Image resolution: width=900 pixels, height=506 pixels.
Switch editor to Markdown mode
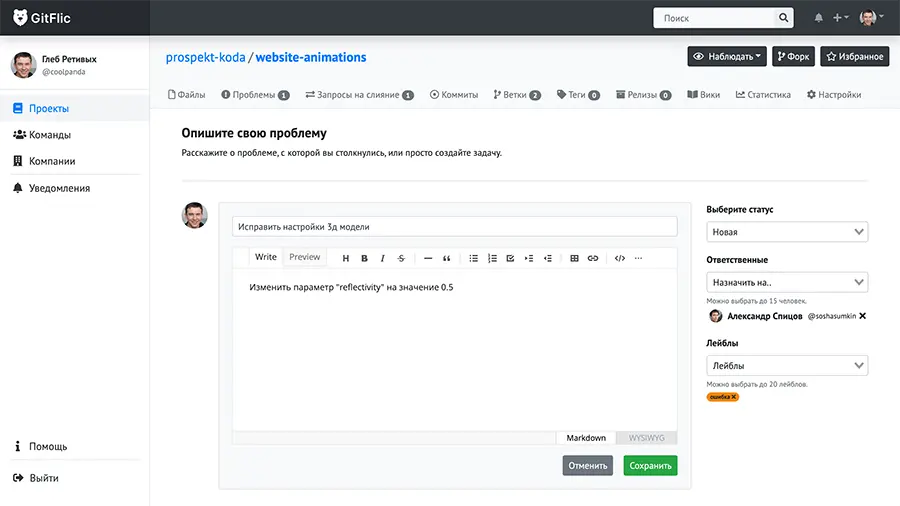pyautogui.click(x=586, y=438)
